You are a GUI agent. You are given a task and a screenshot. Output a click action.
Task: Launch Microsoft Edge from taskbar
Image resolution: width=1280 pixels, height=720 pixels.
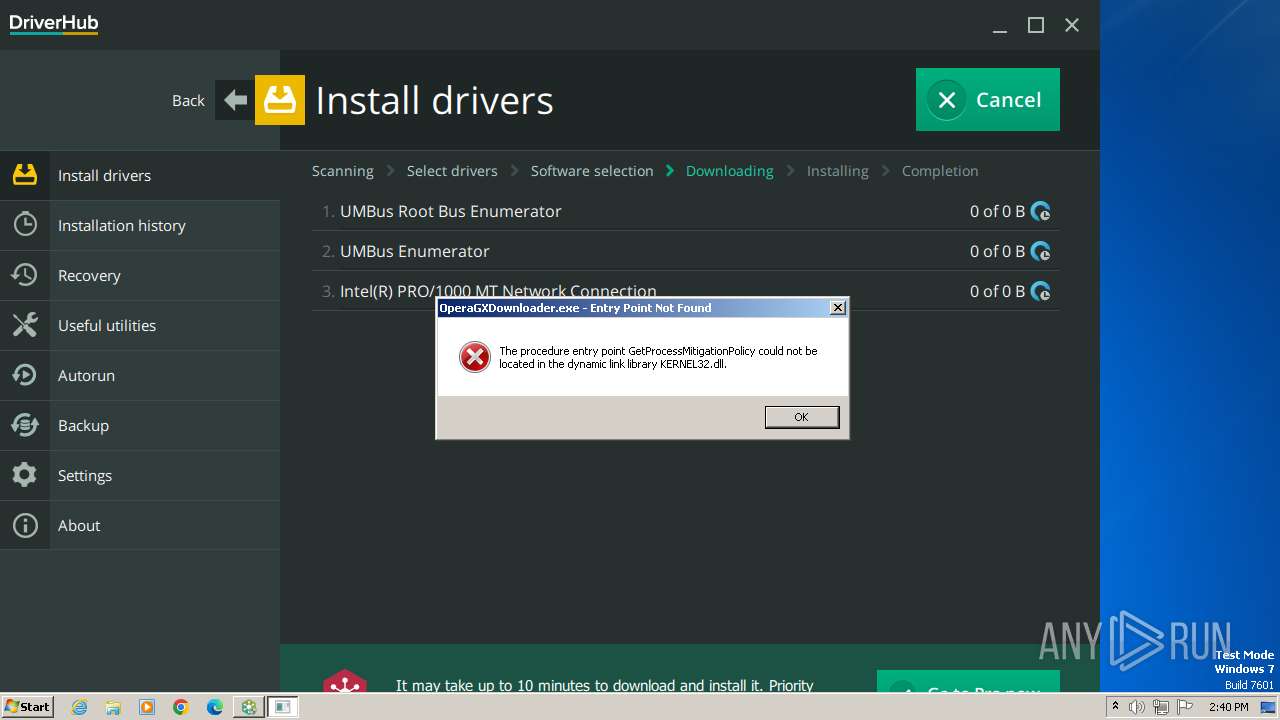pos(215,707)
